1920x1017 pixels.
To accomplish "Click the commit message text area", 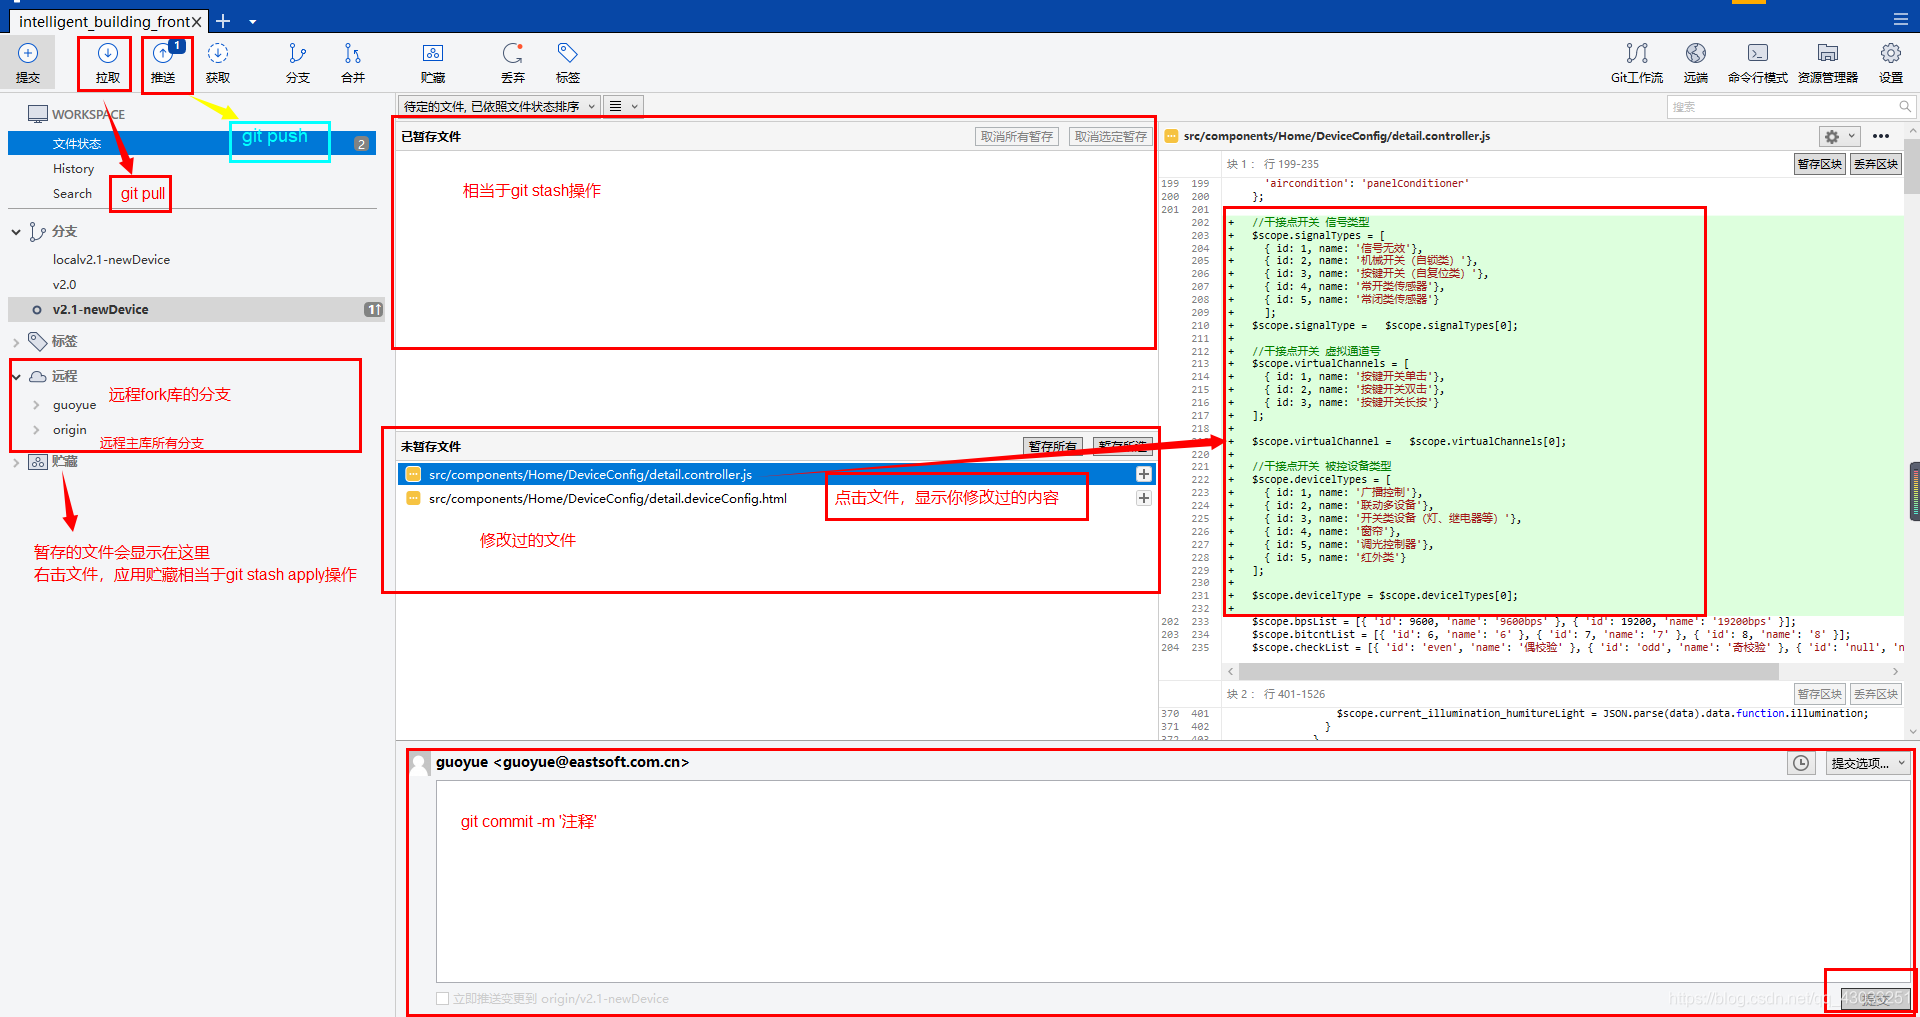I will [1173, 881].
